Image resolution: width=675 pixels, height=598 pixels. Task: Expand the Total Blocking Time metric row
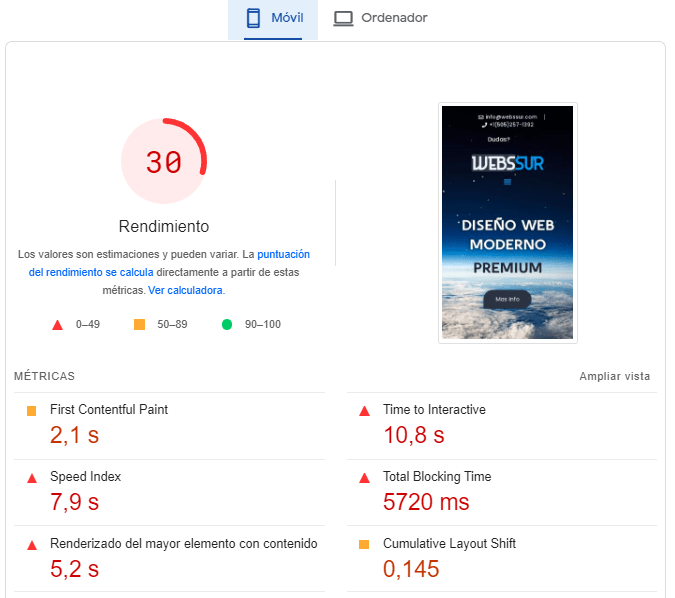[437, 477]
